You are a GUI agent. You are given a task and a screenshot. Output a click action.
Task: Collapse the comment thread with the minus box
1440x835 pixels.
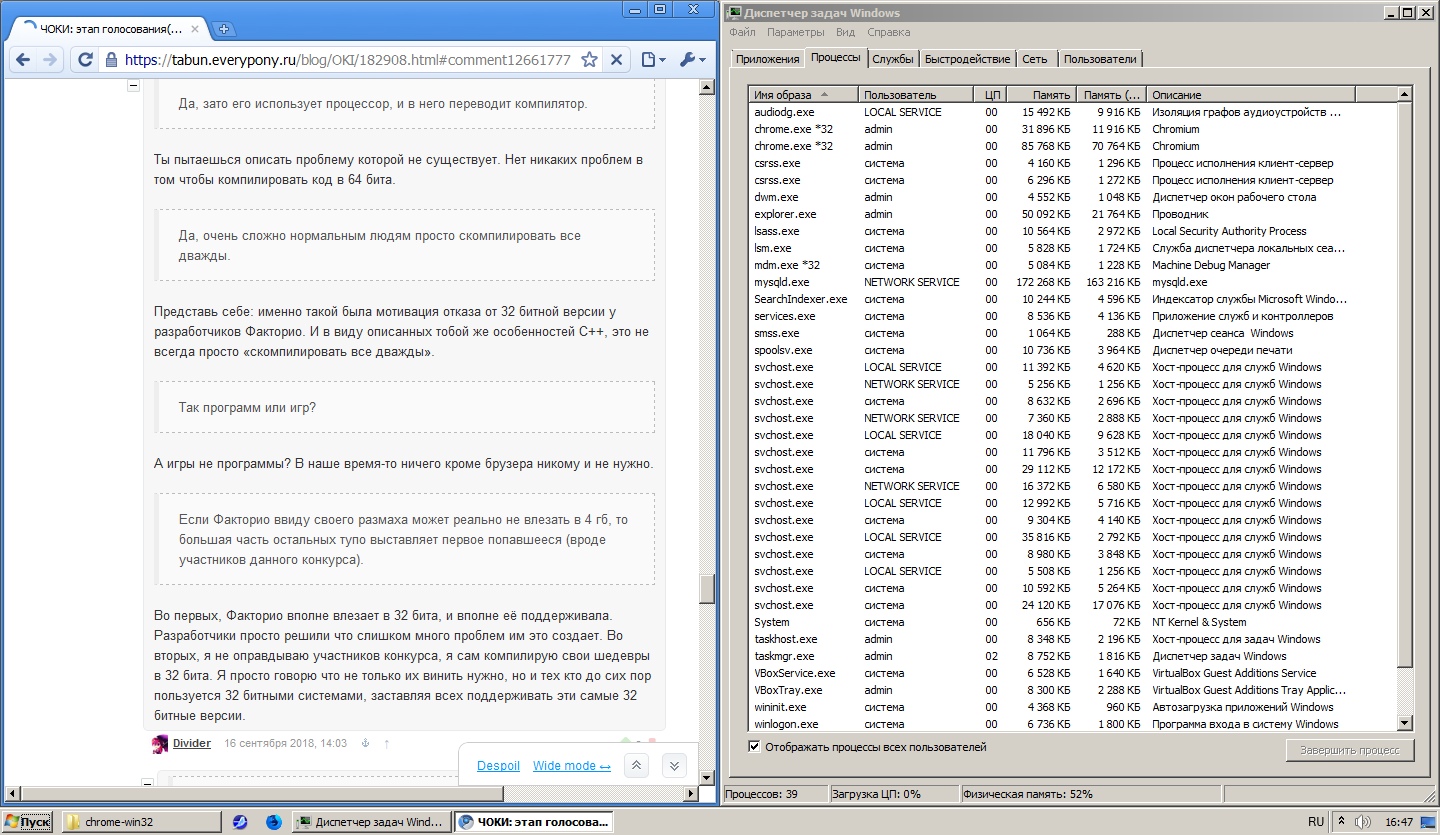click(133, 86)
